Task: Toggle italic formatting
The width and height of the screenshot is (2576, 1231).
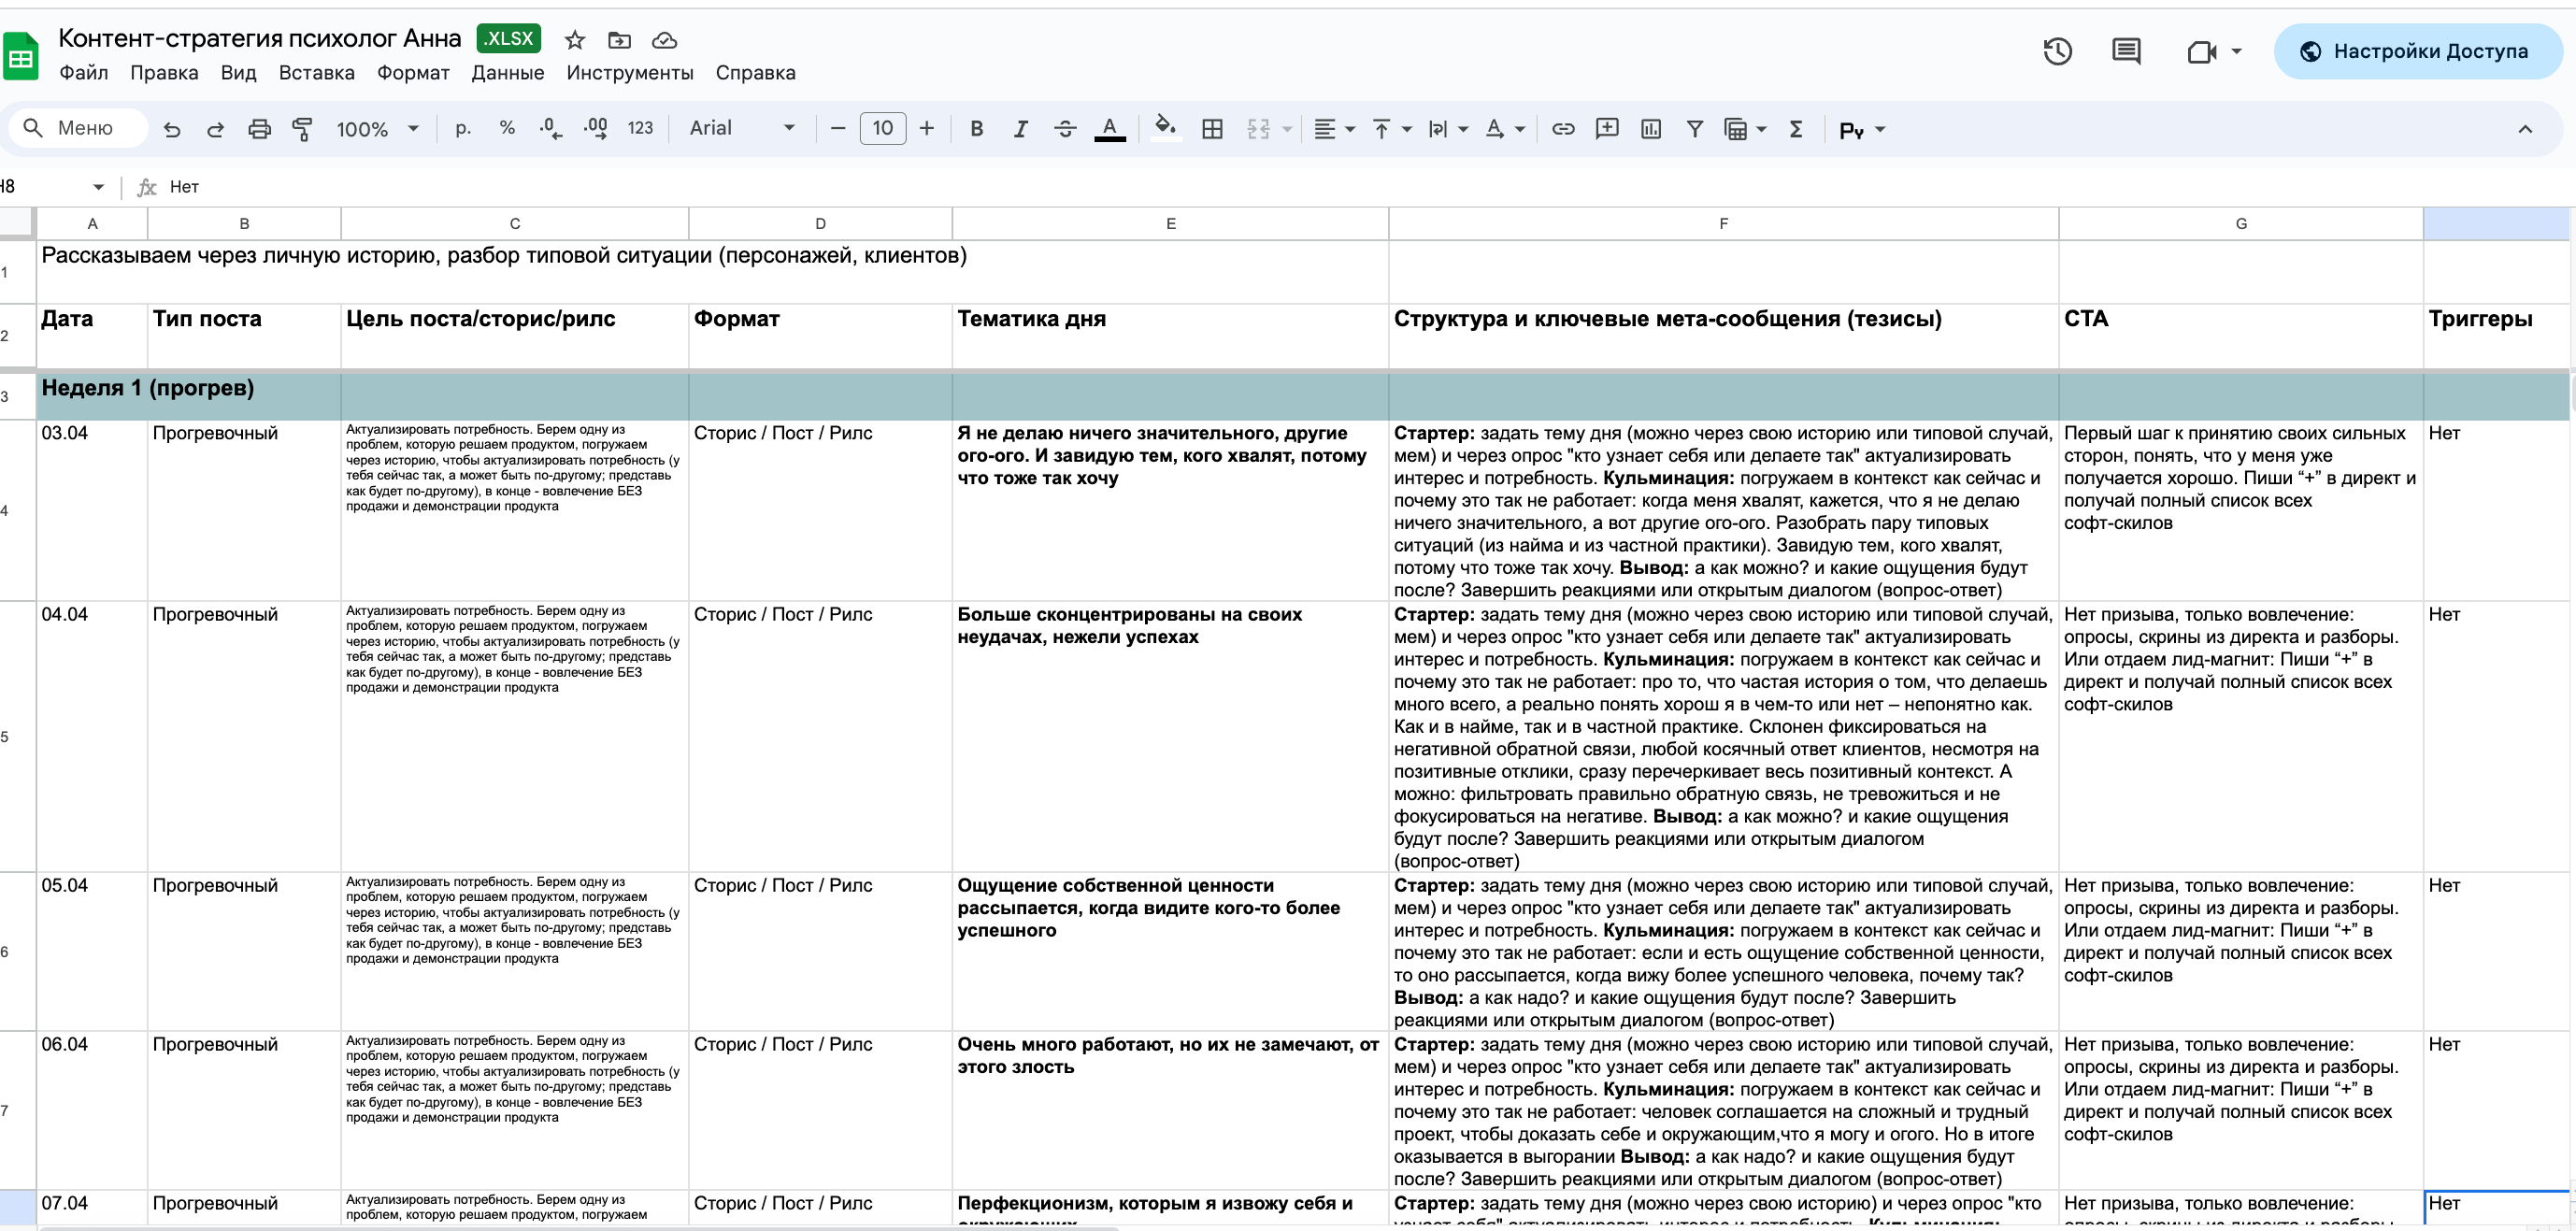Action: 1021,129
